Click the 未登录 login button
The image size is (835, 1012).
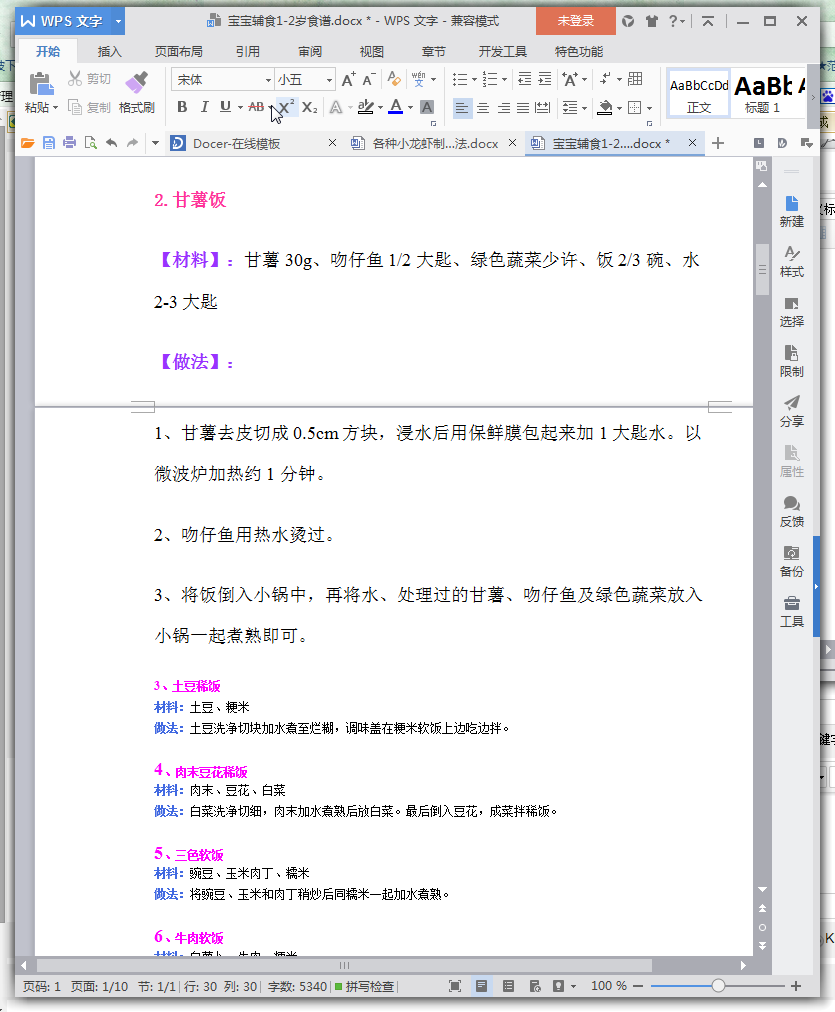coord(576,21)
